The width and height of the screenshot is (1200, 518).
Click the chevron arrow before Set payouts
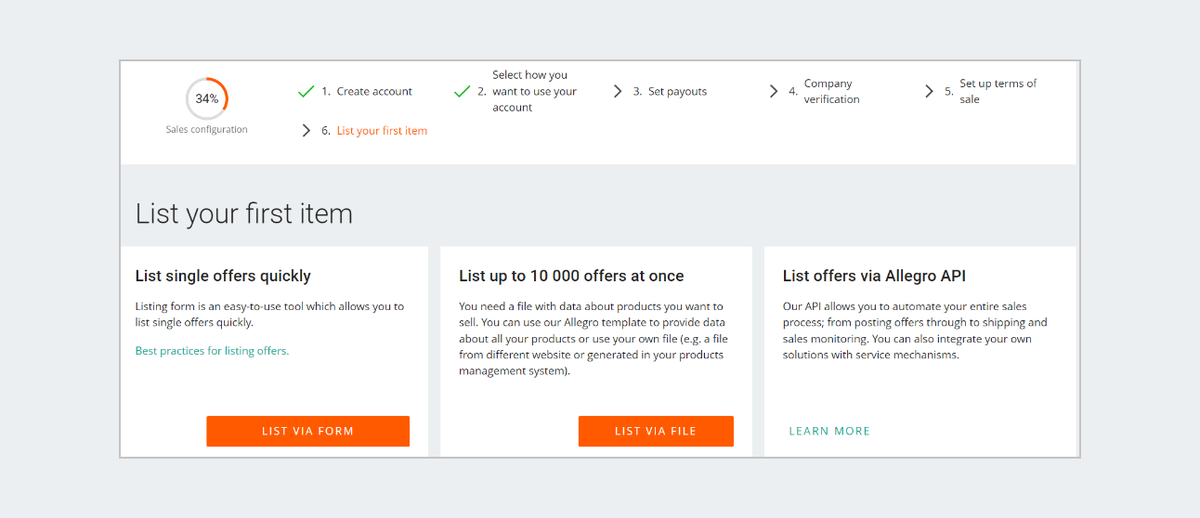(x=618, y=92)
